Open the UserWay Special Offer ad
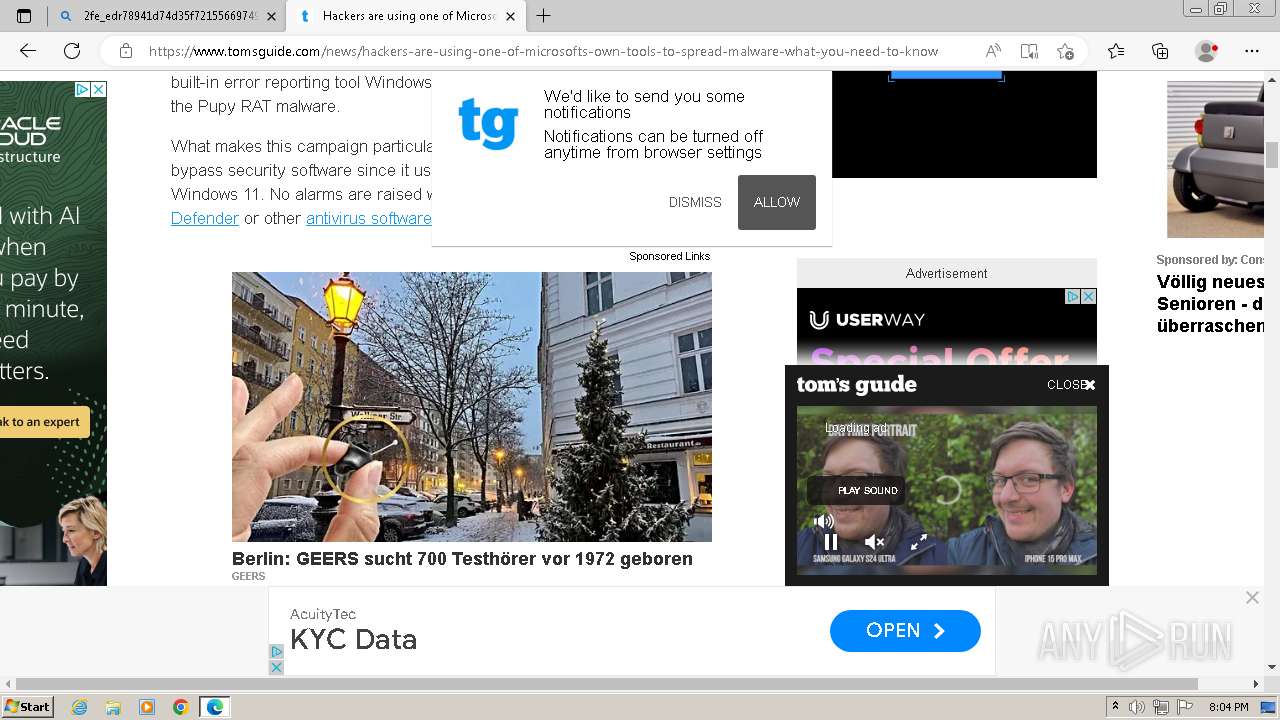 tap(947, 327)
